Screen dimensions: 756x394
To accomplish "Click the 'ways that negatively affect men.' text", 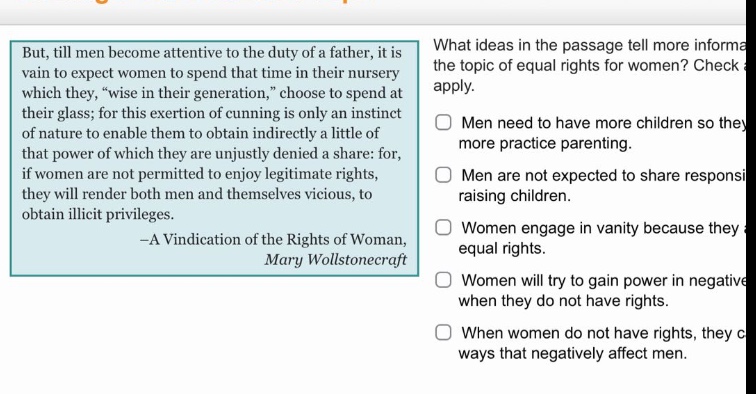I will click(572, 353).
